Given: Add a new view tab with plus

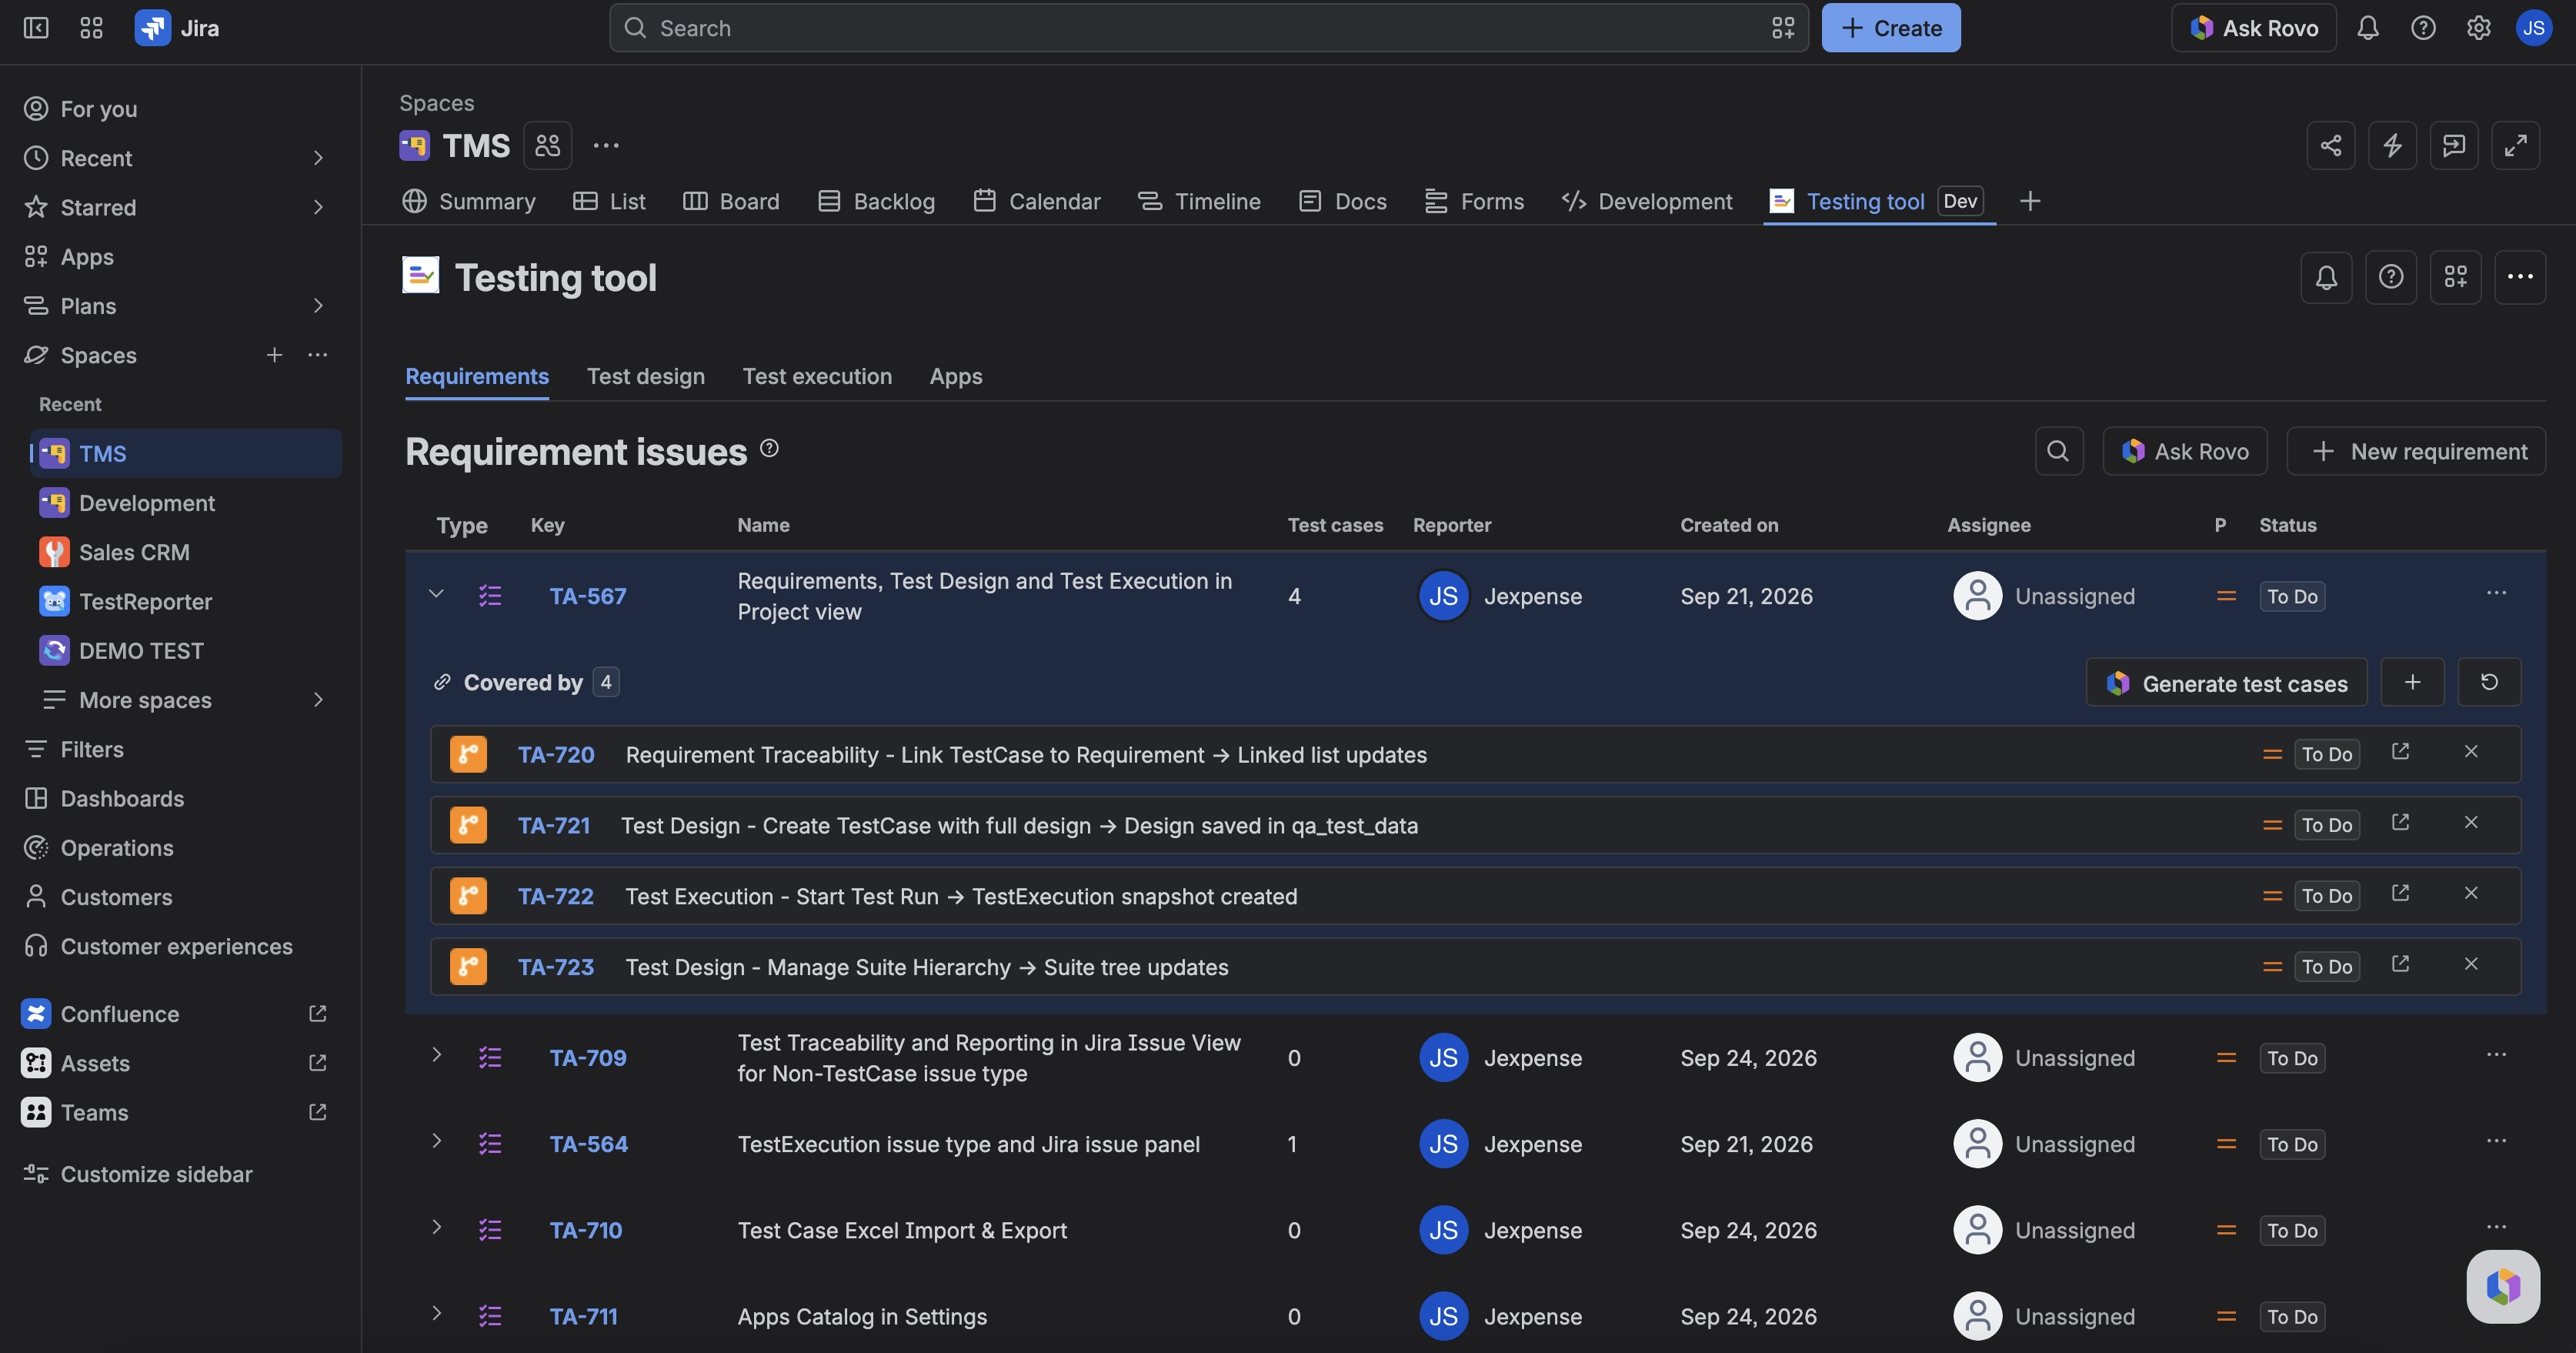Looking at the screenshot, I should pos(2030,201).
